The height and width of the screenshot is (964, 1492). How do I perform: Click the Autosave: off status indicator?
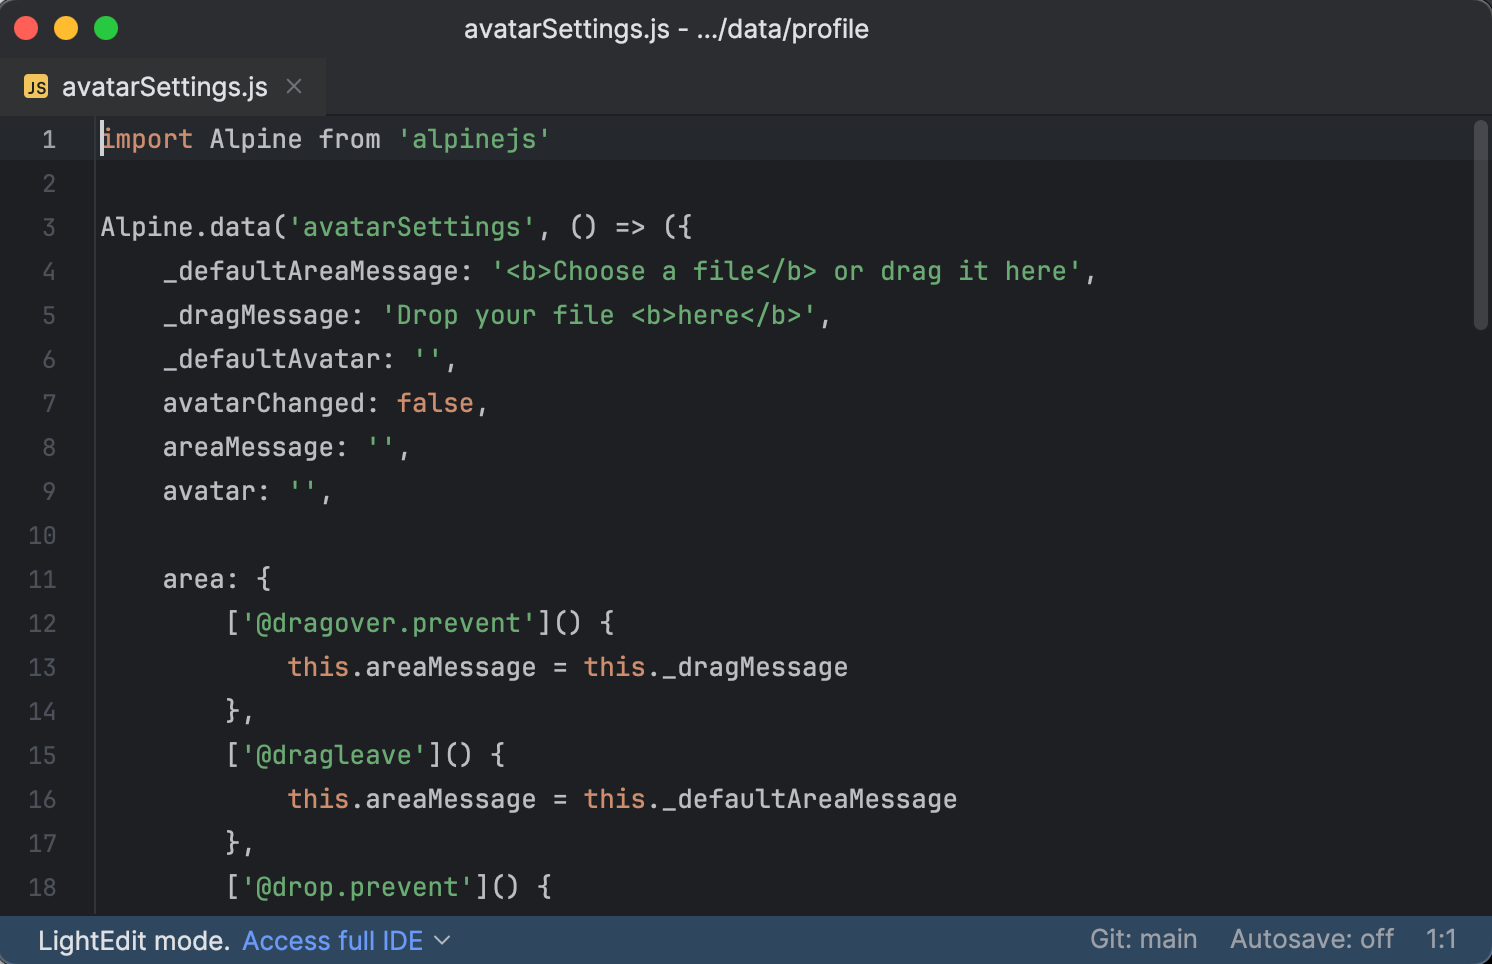point(1311,939)
